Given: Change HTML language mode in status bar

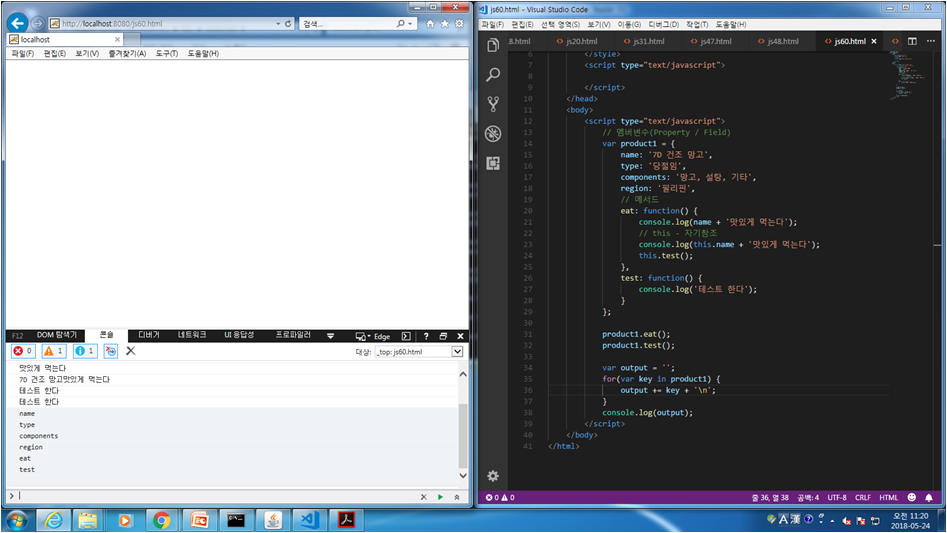Looking at the screenshot, I should pos(888,497).
